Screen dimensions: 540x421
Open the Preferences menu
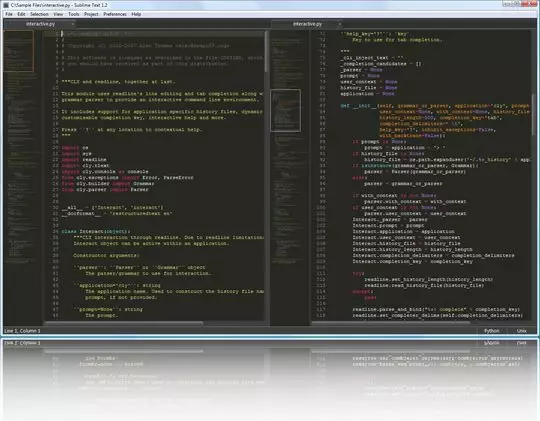[x=115, y=14]
